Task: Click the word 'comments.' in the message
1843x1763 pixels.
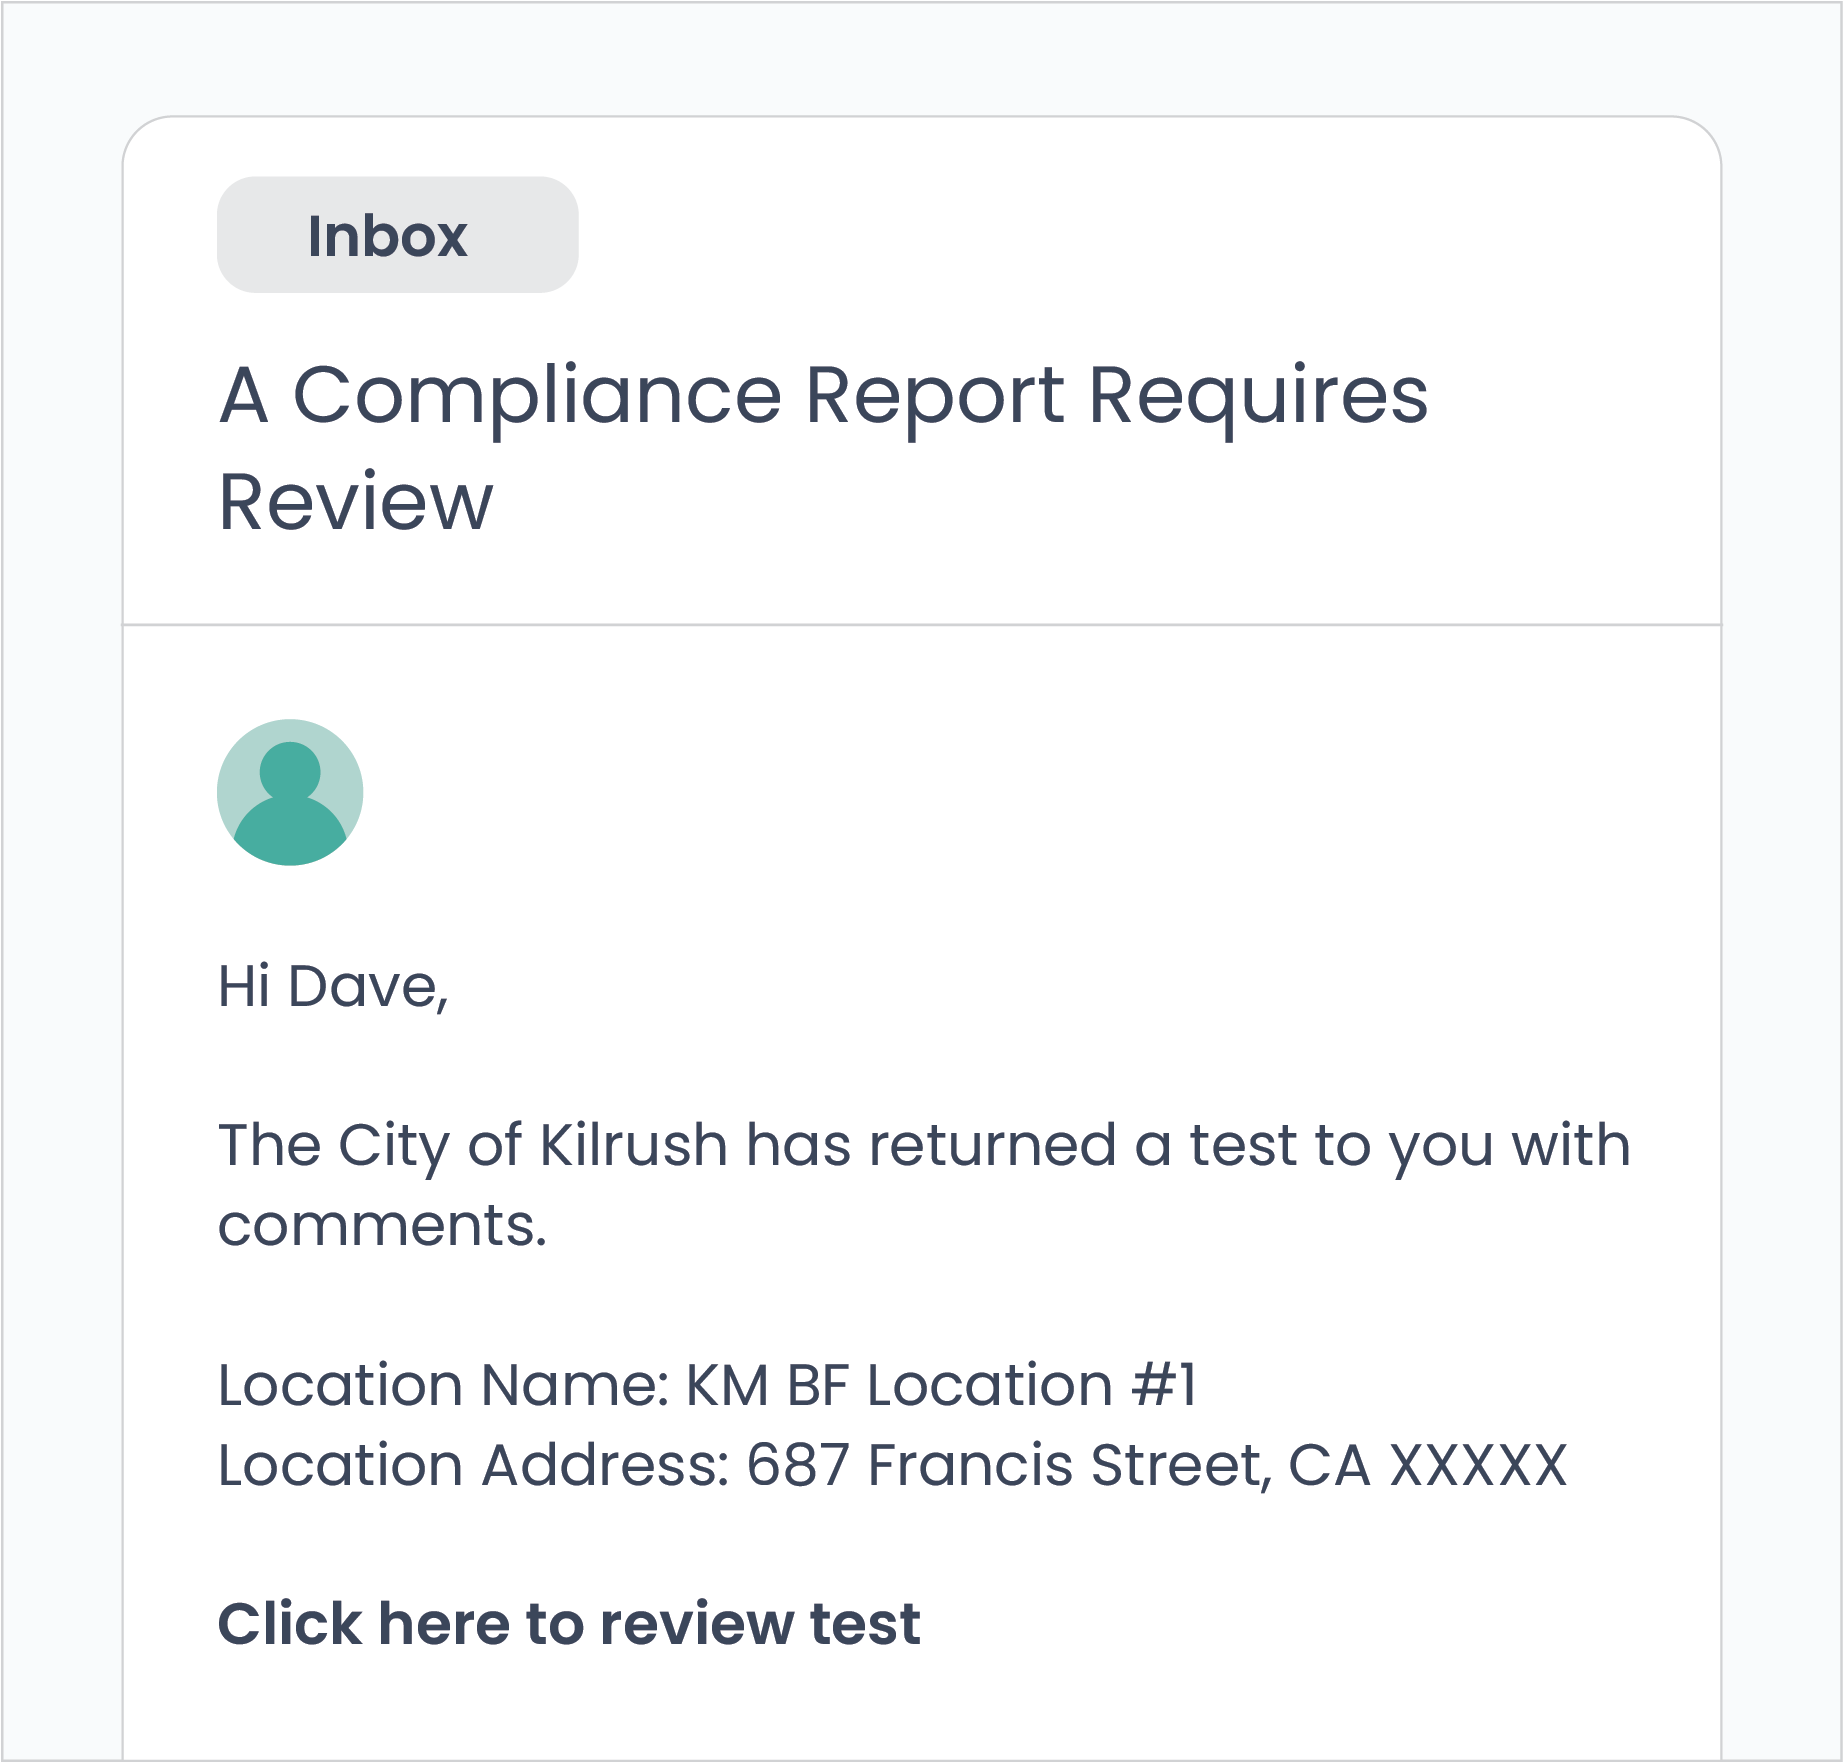Action: coord(383,1226)
